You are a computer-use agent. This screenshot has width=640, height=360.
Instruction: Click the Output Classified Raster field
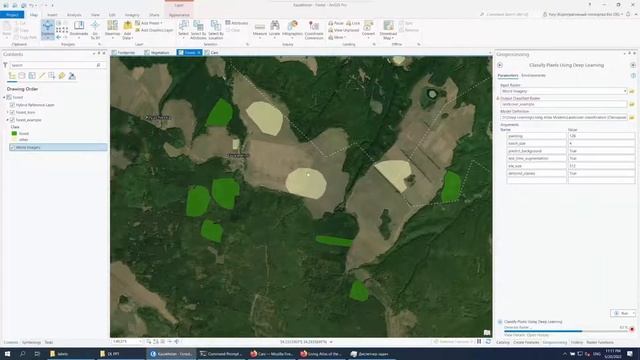pyautogui.click(x=564, y=104)
